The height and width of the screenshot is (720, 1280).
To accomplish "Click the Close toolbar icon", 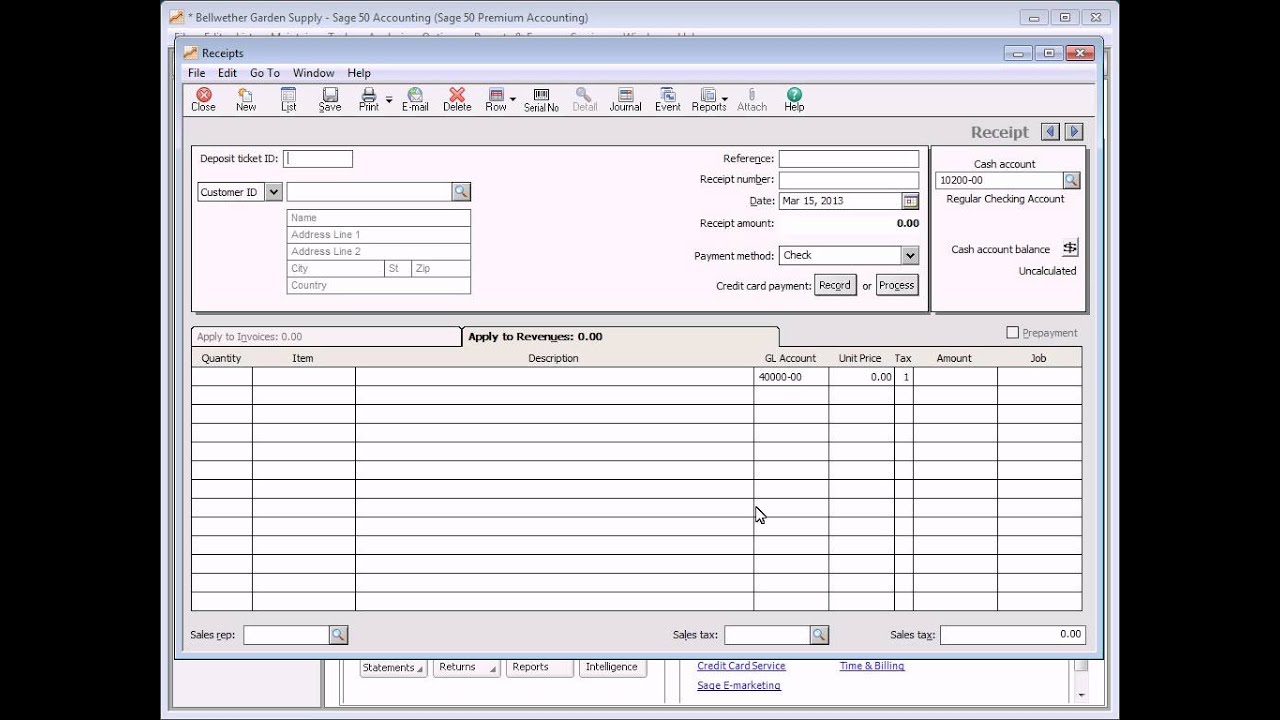I will point(203,99).
